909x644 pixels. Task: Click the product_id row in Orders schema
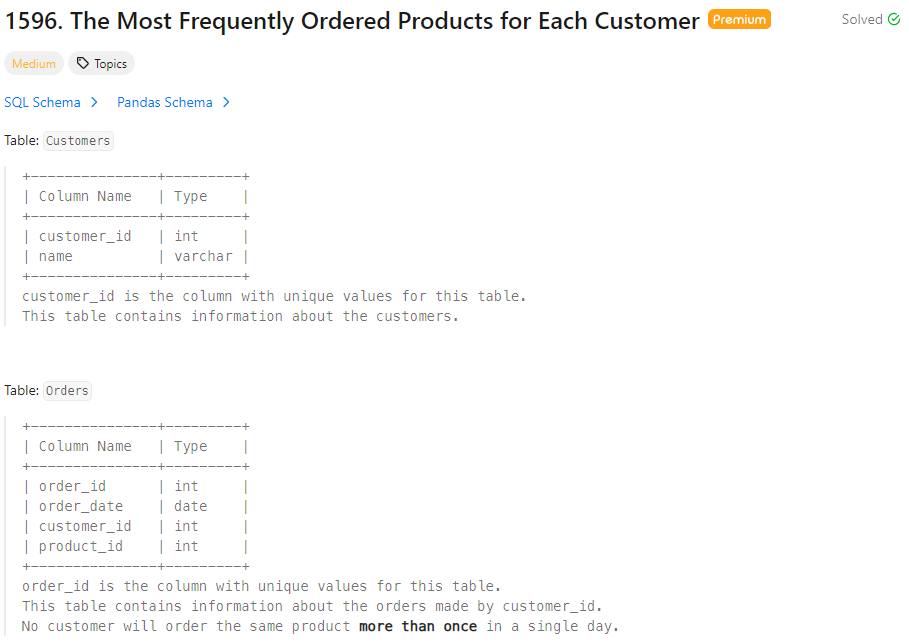point(136,546)
